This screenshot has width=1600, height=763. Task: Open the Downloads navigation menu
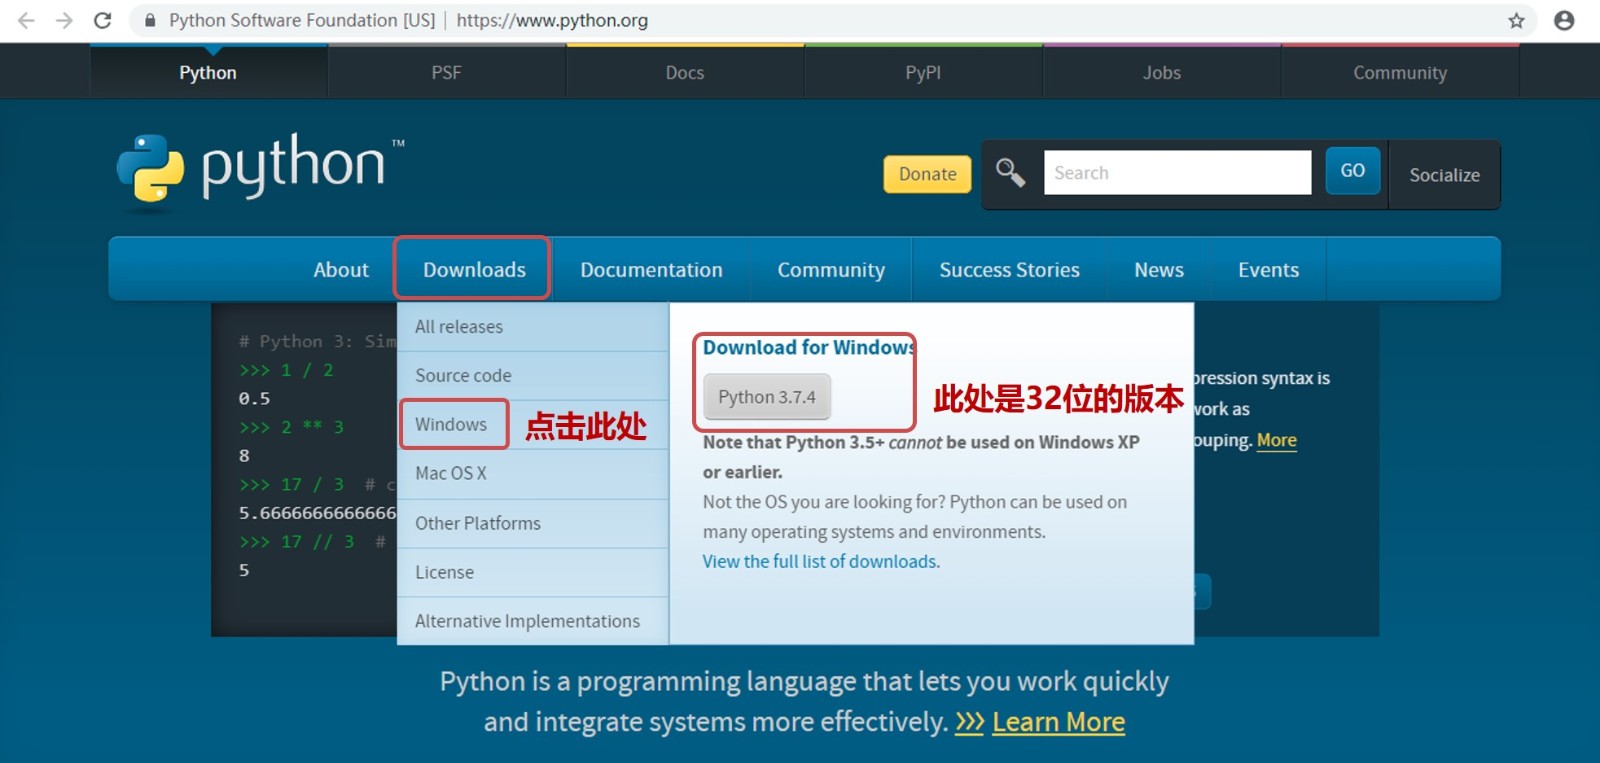pos(474,269)
